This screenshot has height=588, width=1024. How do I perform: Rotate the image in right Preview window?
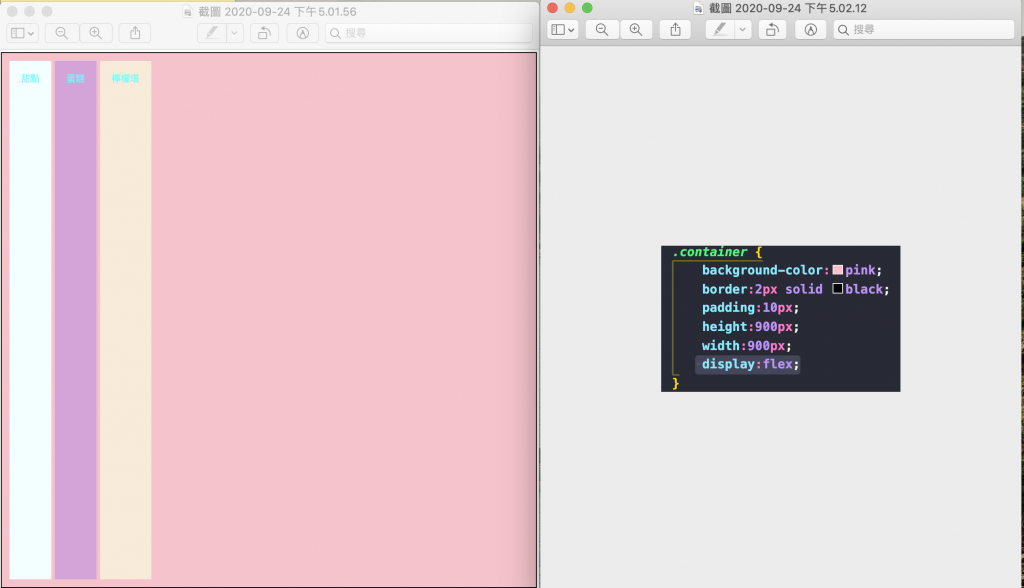point(773,29)
